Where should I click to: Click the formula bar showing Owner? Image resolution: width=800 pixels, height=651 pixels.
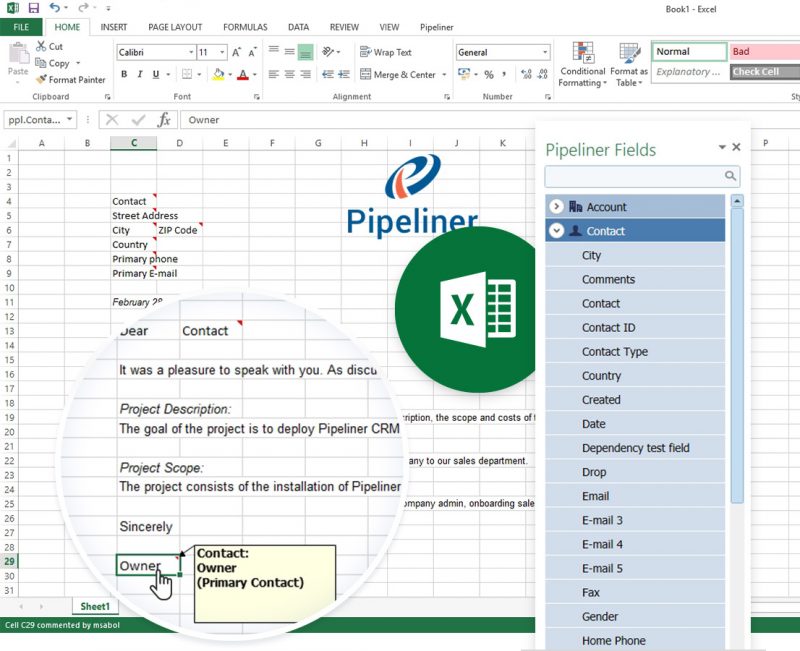[x=357, y=120]
